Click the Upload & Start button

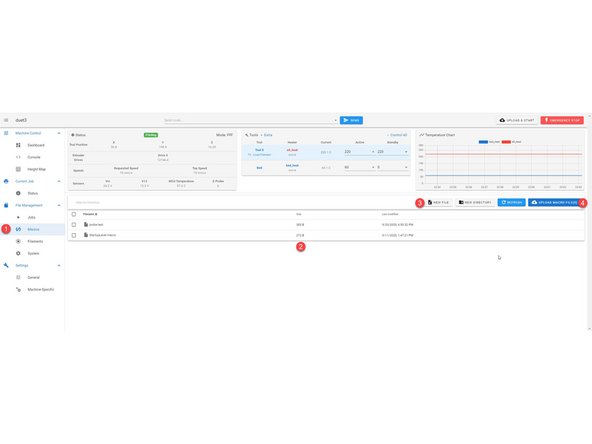517,120
